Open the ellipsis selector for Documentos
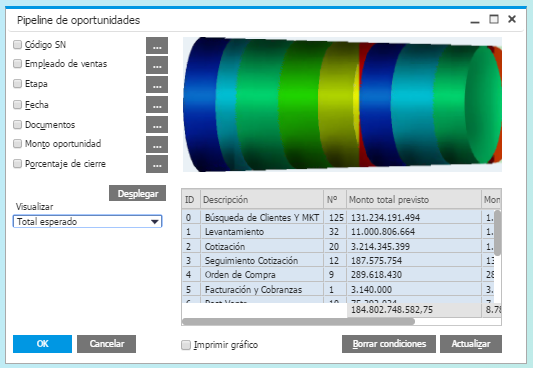This screenshot has width=533, height=368. point(157,124)
